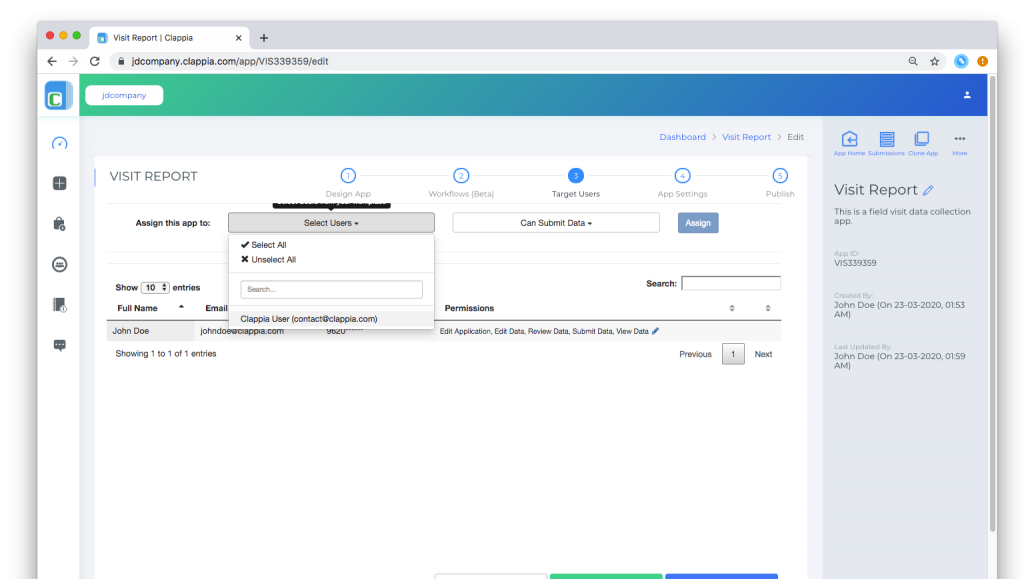Bookmark the page with the star icon

935,61
